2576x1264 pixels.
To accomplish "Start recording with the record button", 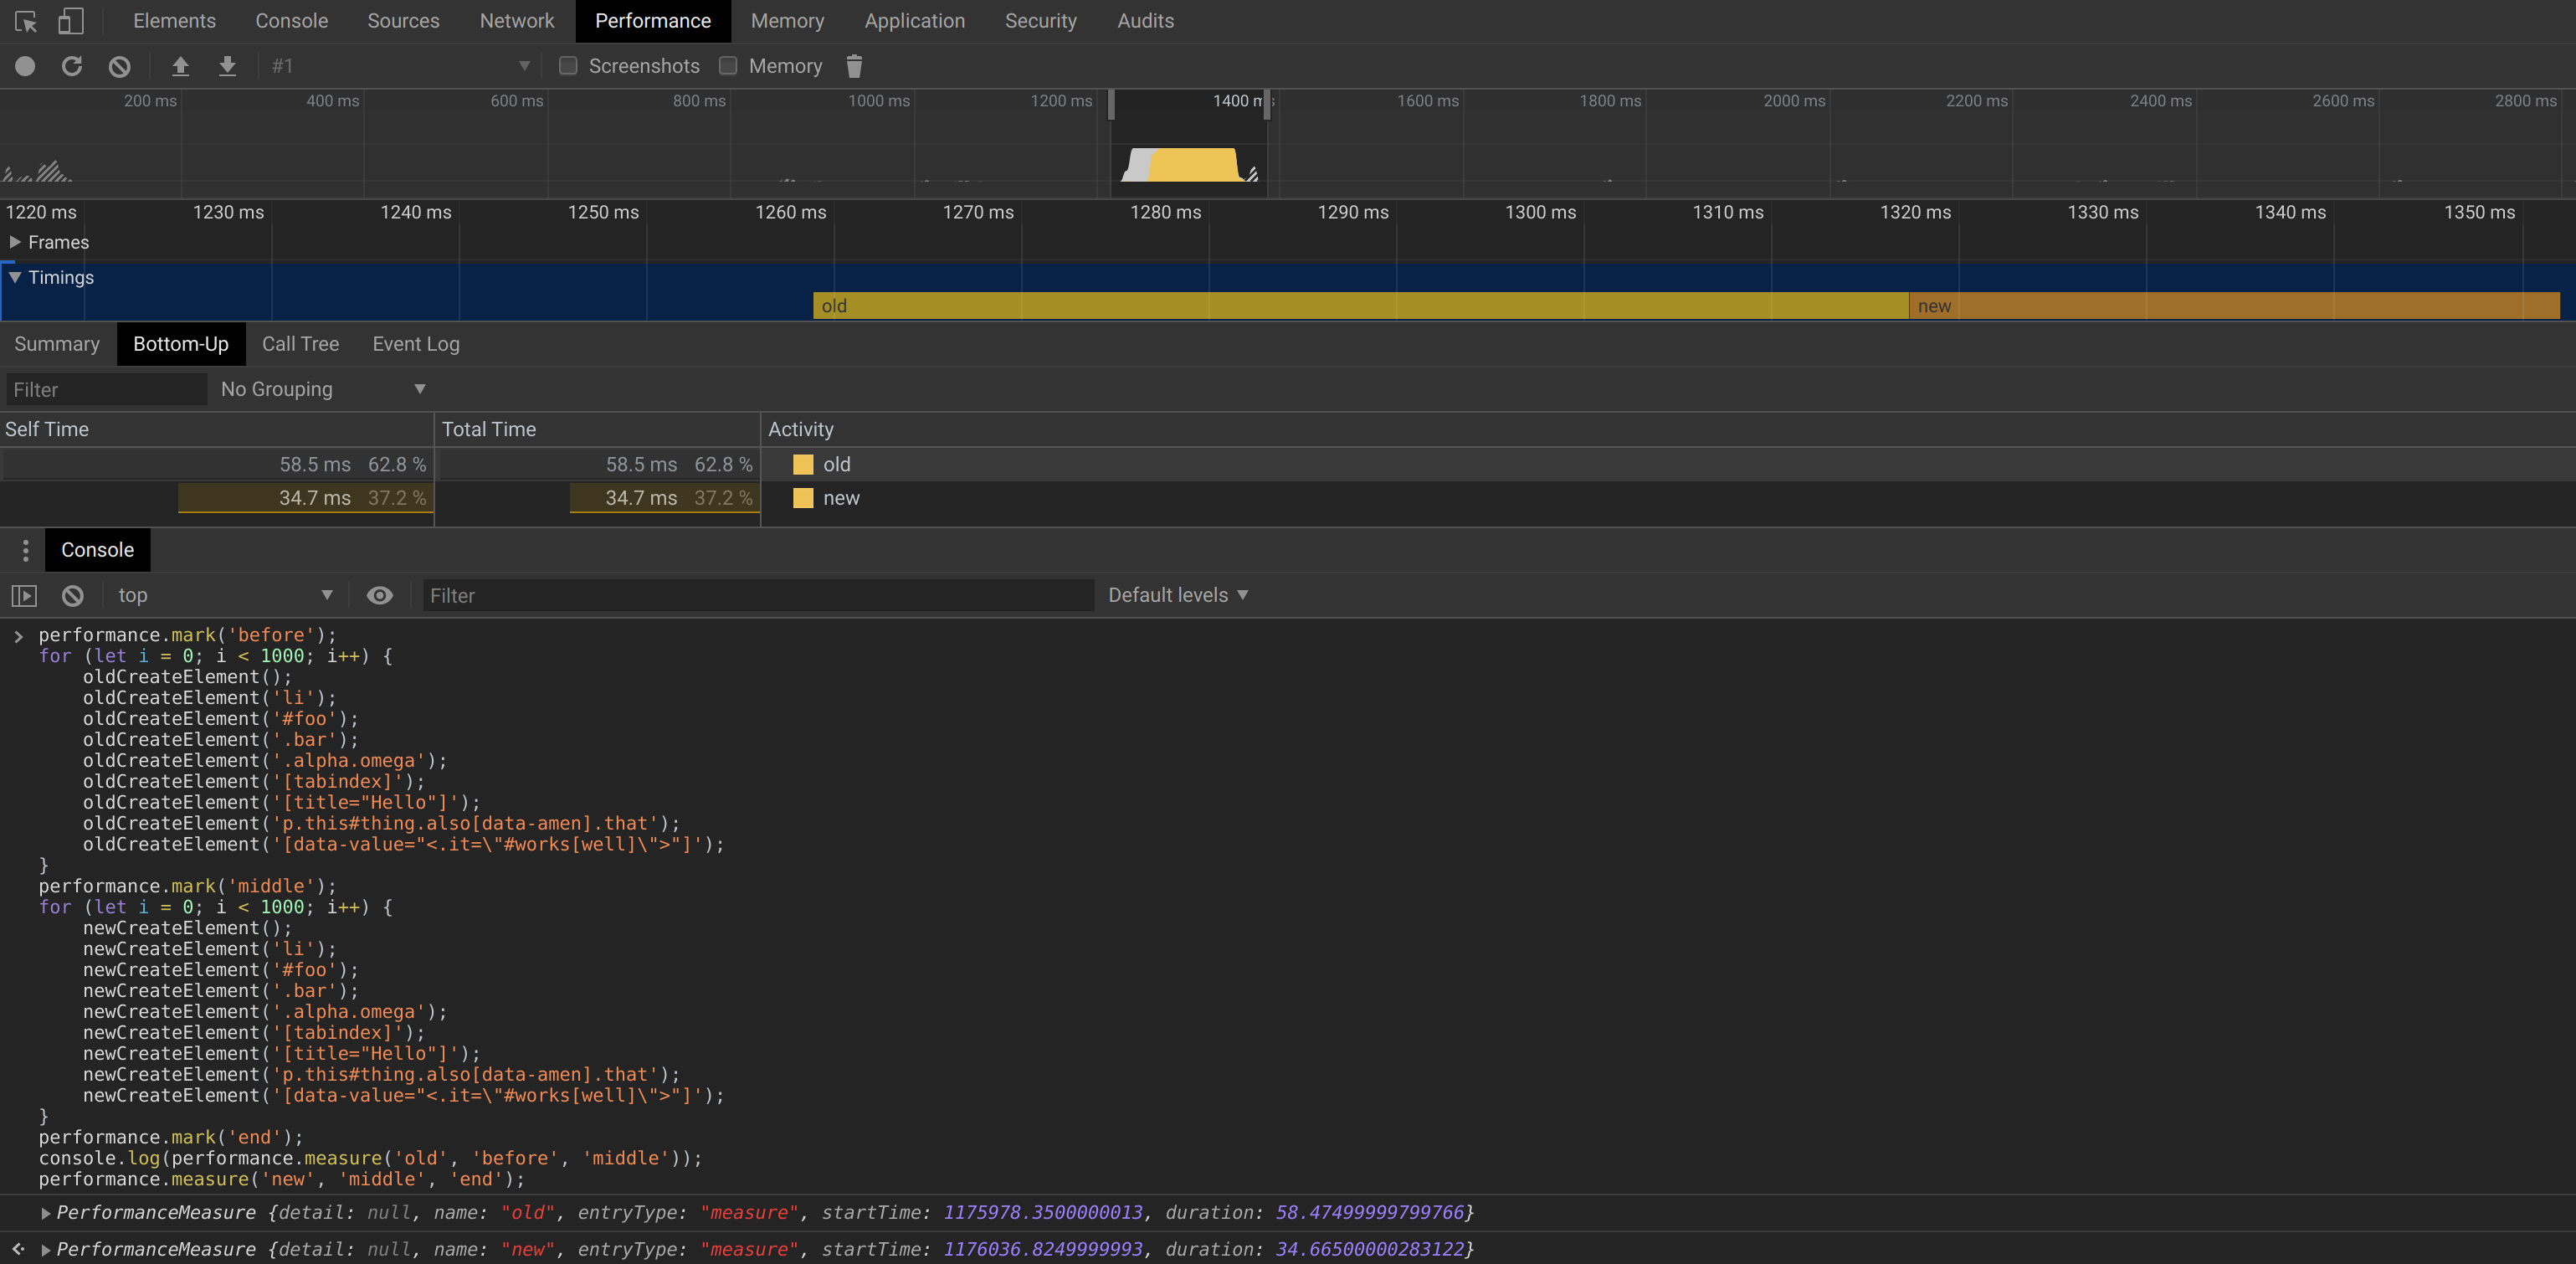I will tap(25, 66).
